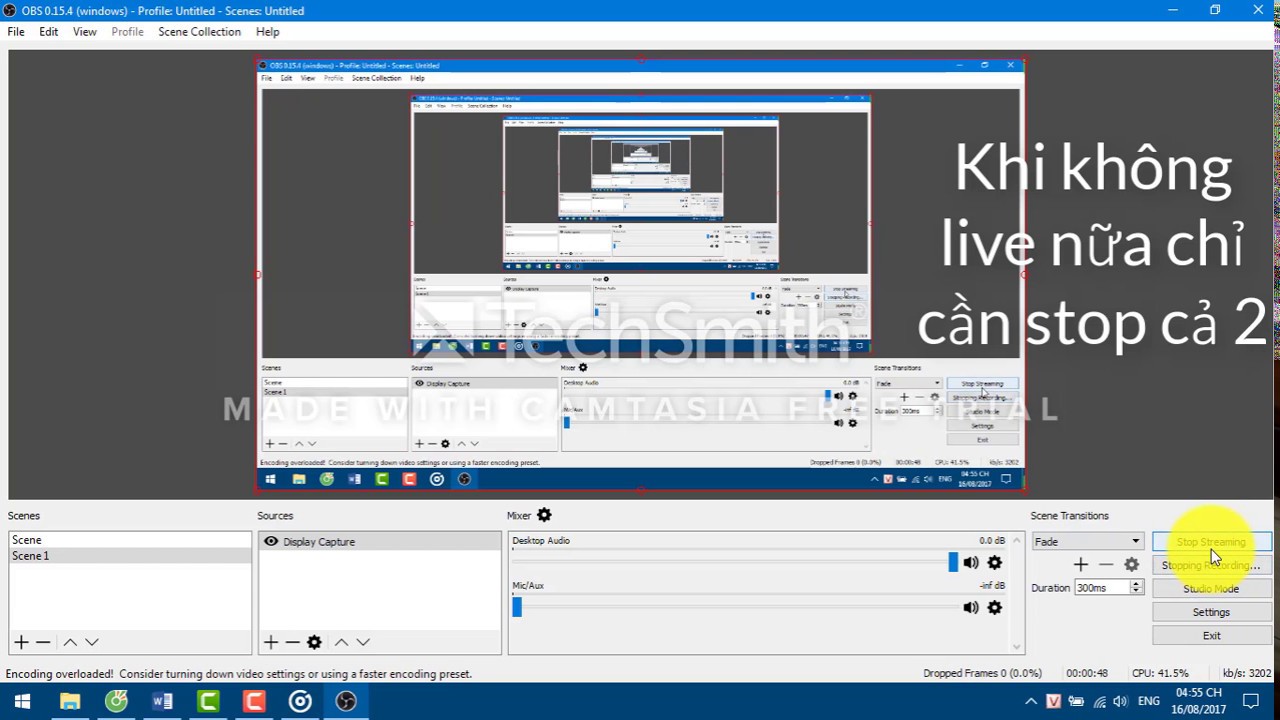Screen dimensions: 1280x720
Task: Select 'Scene 1' in Scenes list
Action: coord(130,556)
